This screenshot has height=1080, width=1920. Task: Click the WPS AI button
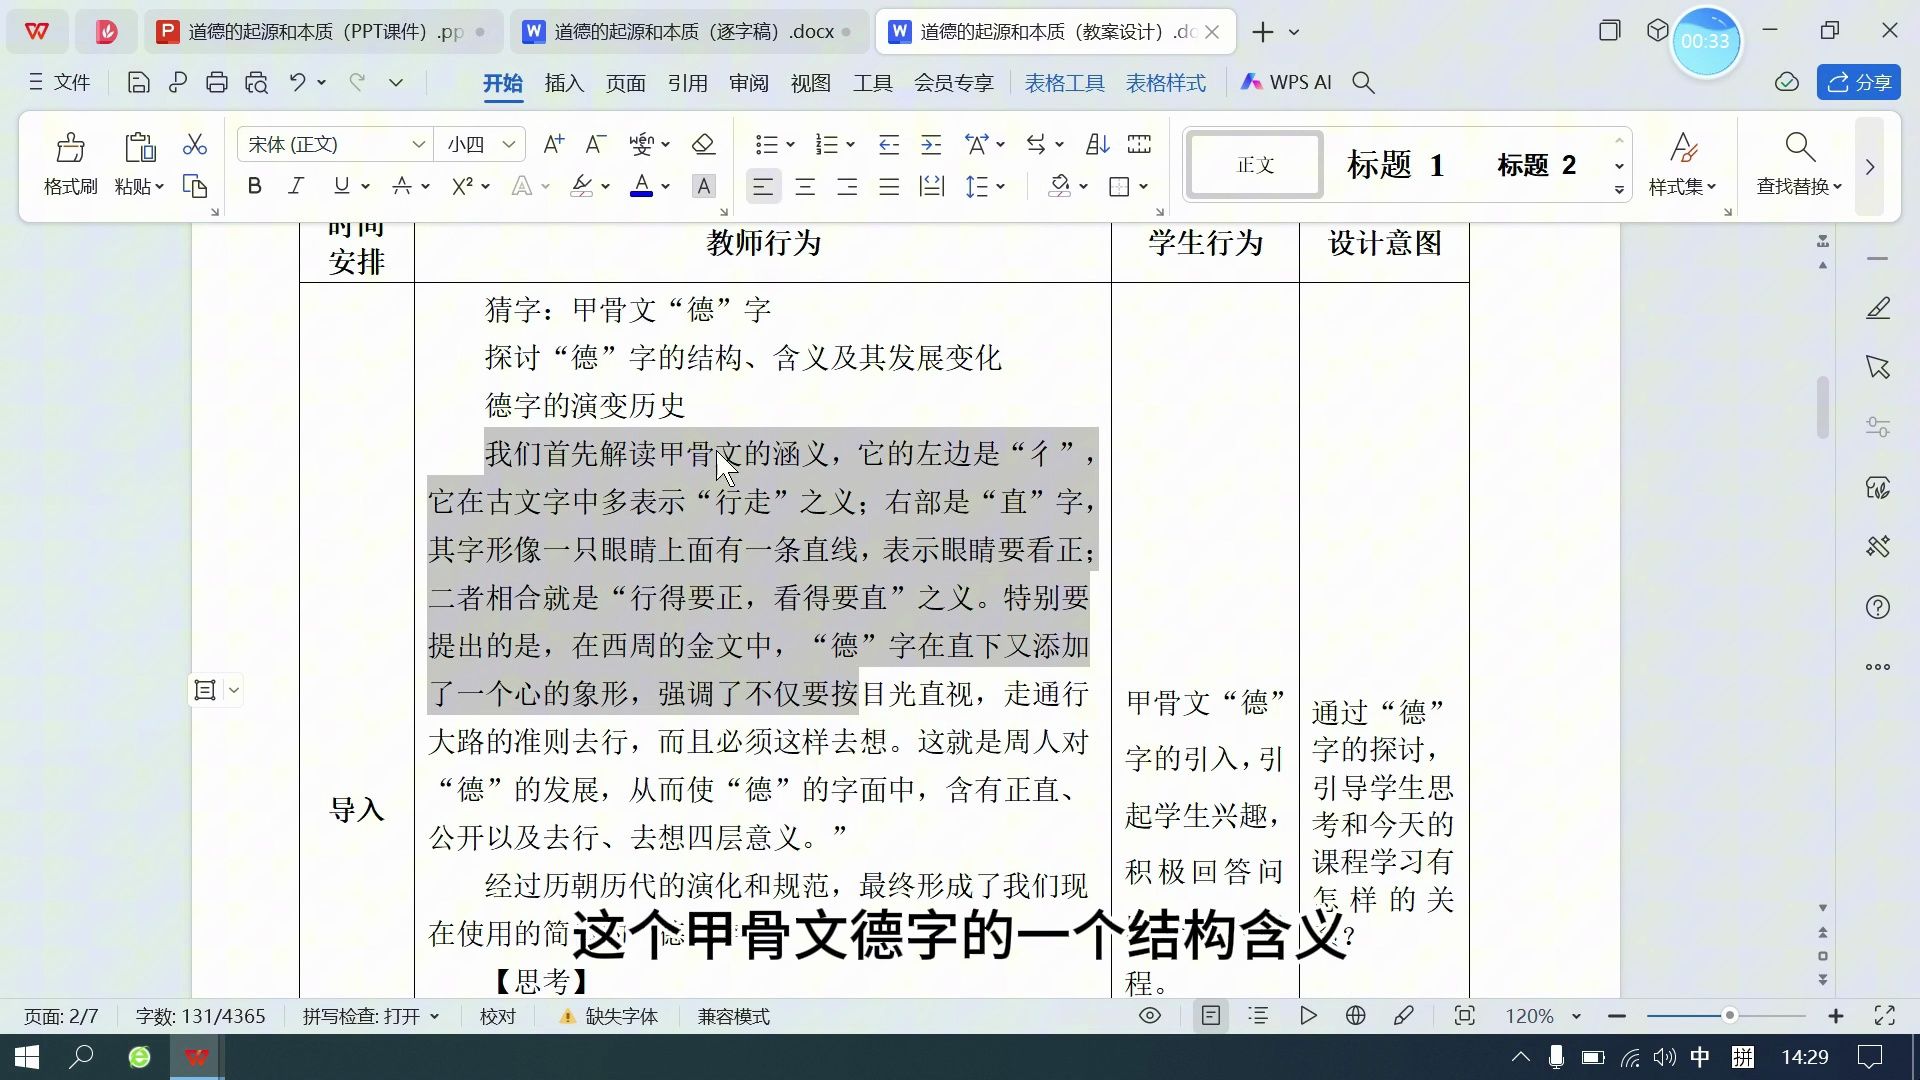1286,83
